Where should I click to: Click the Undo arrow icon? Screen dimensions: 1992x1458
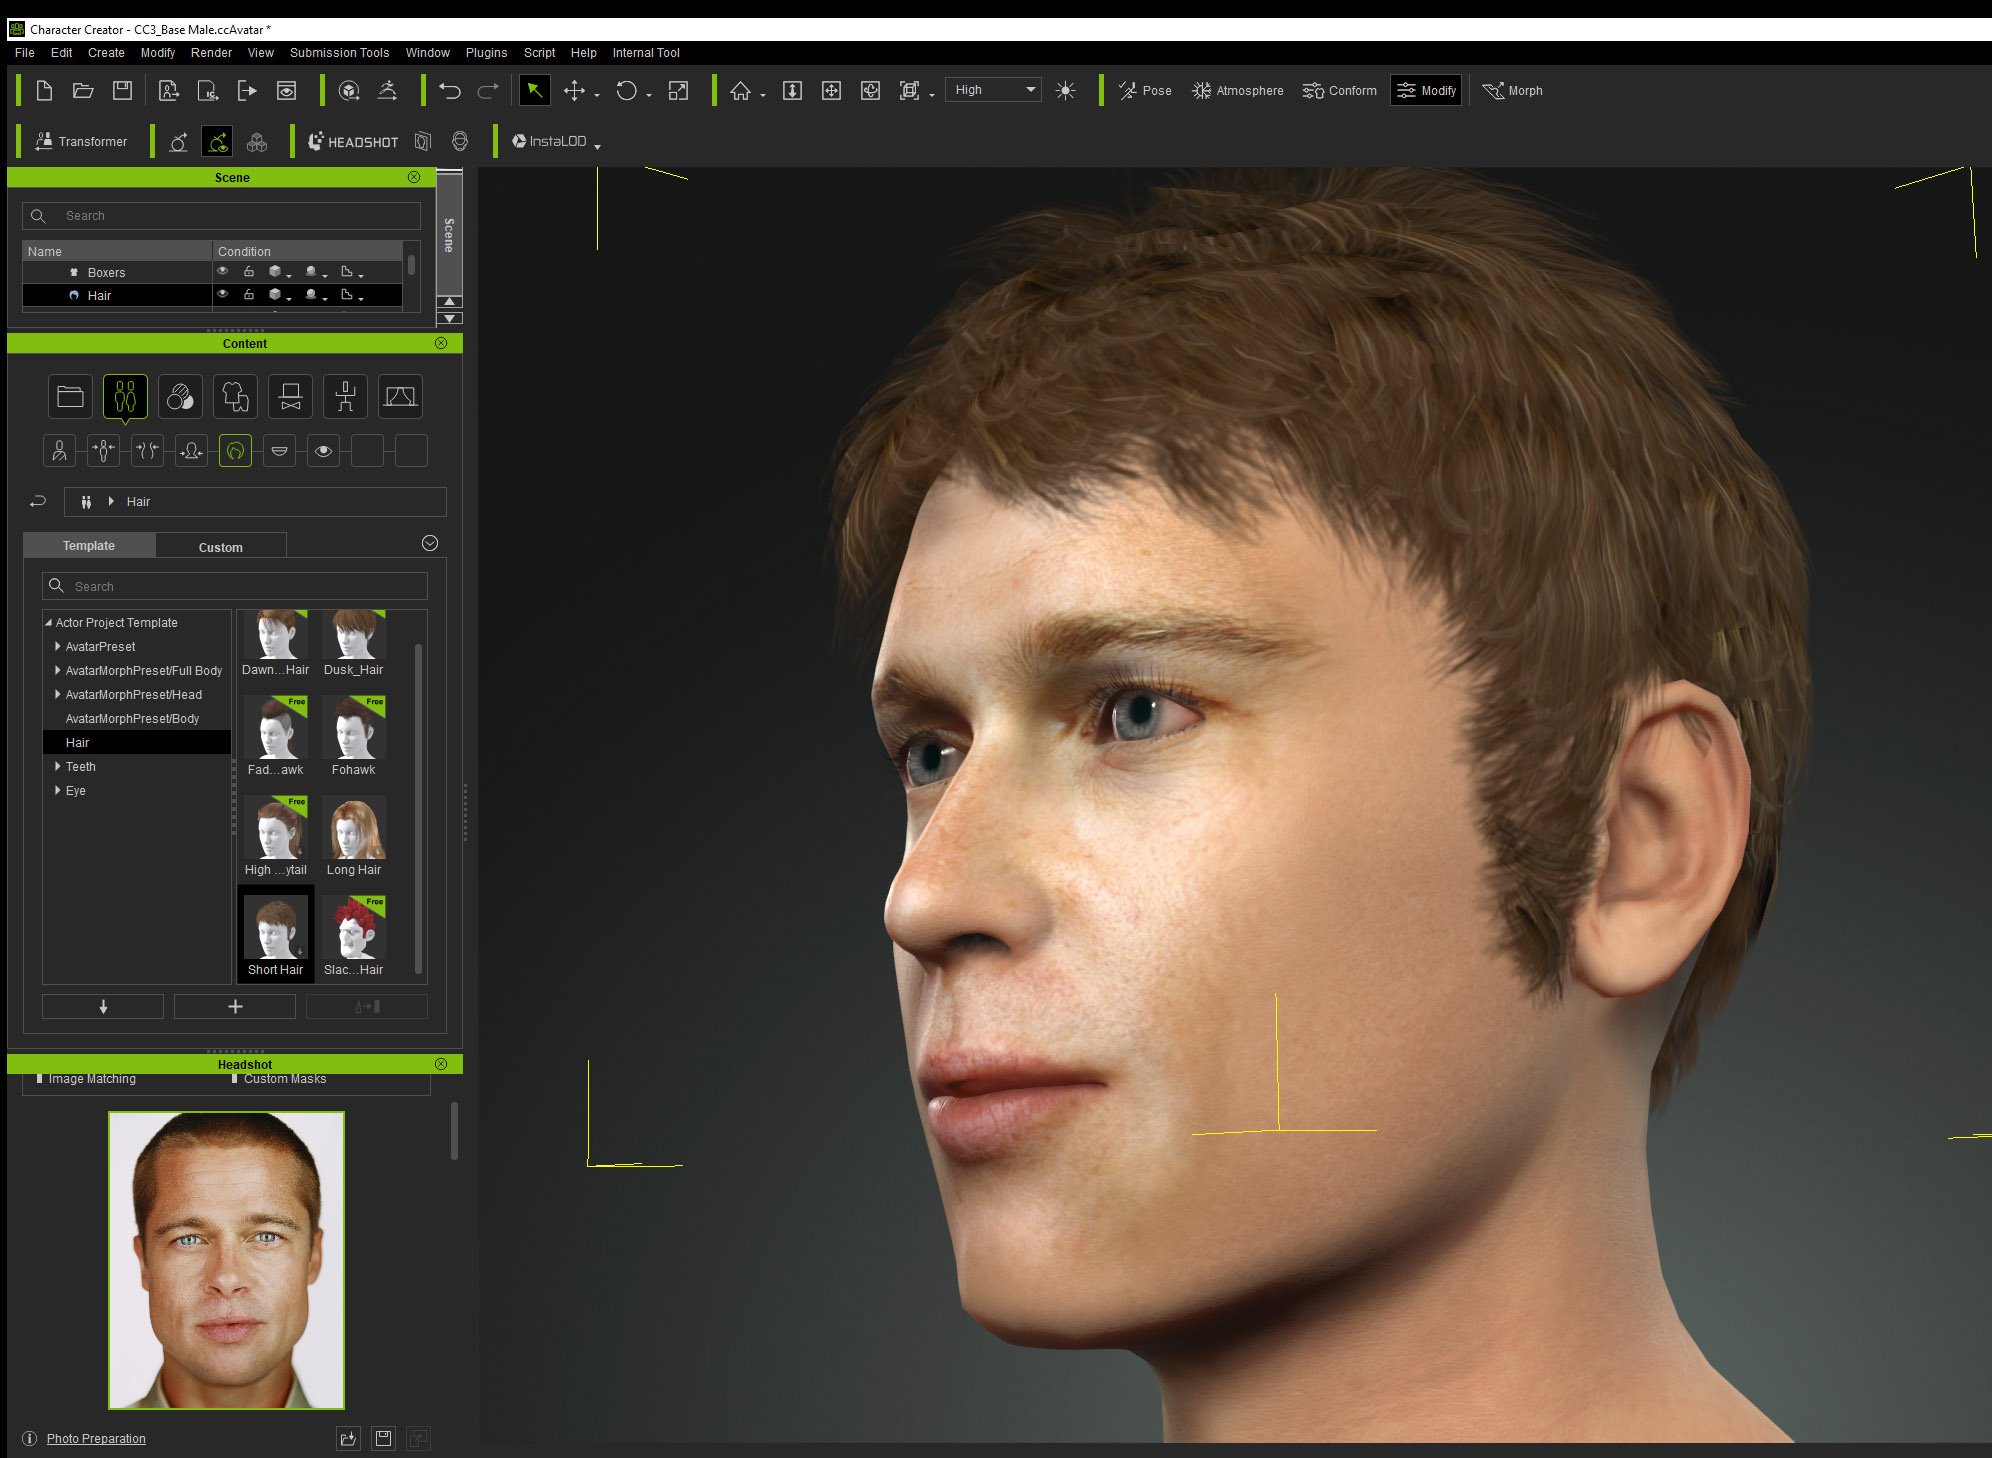coord(449,91)
